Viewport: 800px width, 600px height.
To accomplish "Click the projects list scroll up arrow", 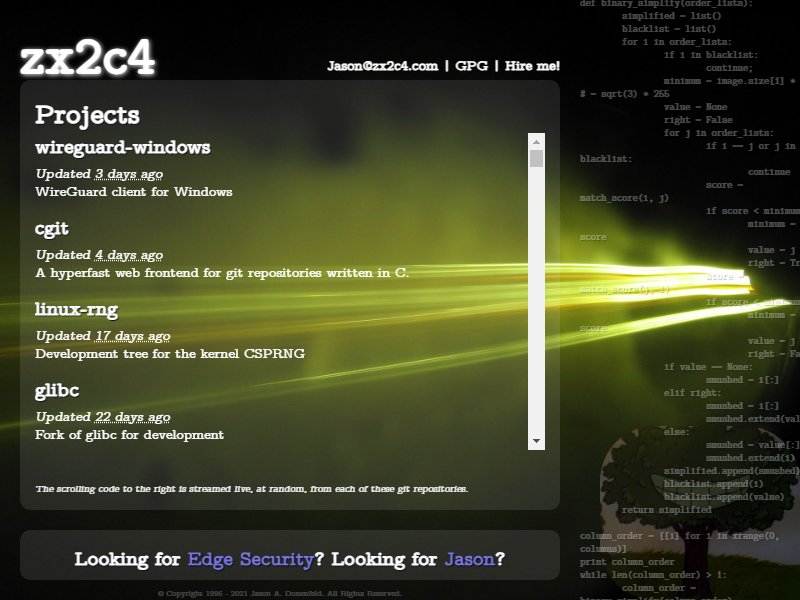I will click(536, 141).
